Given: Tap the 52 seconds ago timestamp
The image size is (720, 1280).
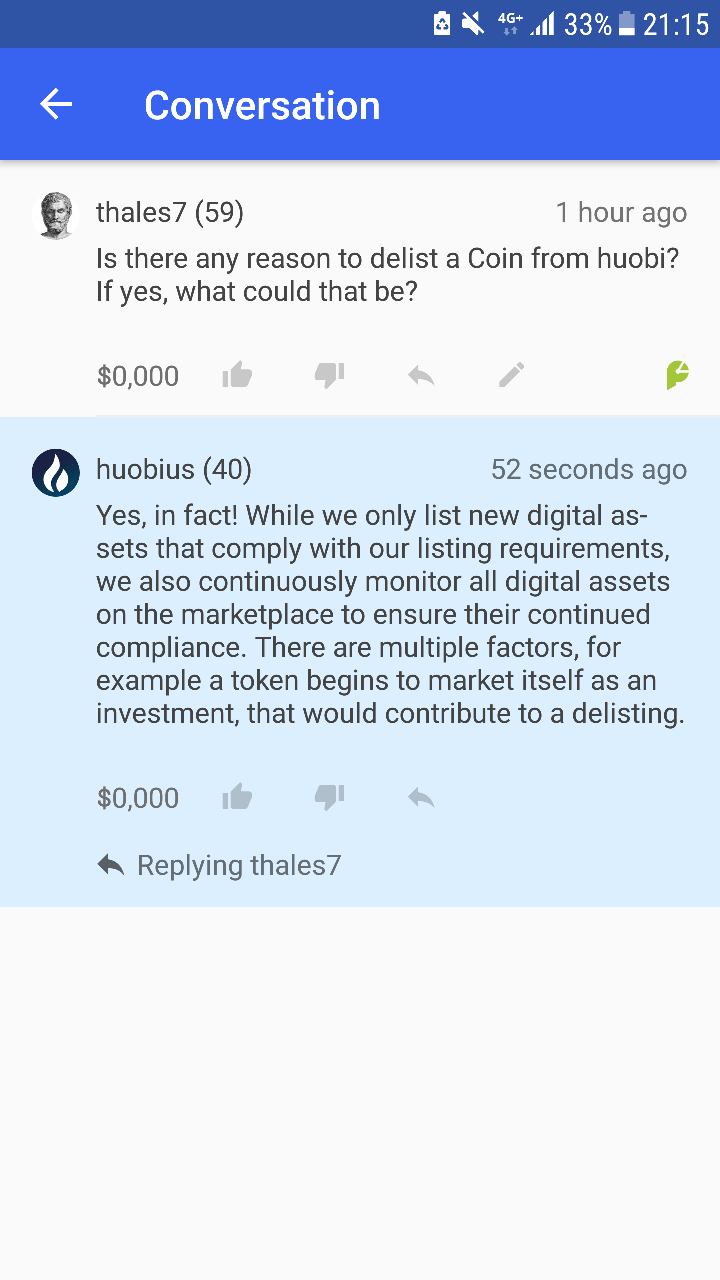Looking at the screenshot, I should coord(589,469).
